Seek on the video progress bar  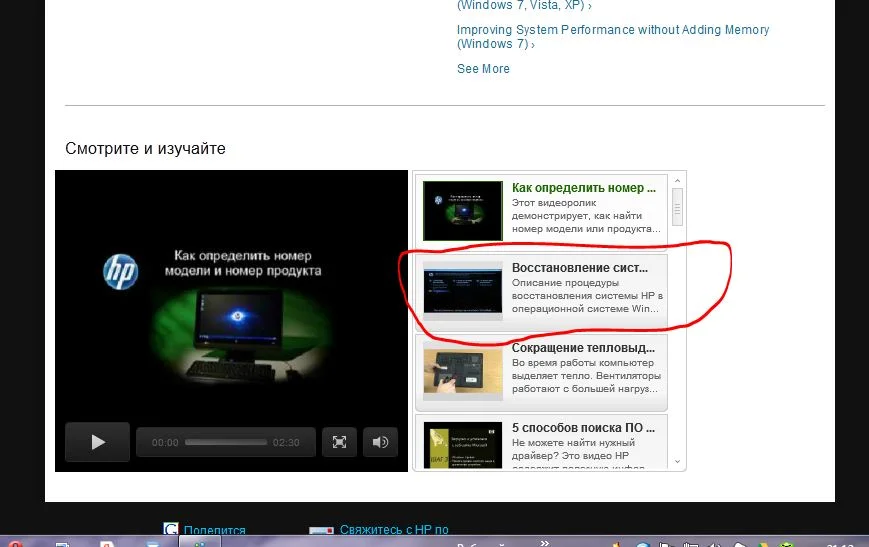coord(226,442)
